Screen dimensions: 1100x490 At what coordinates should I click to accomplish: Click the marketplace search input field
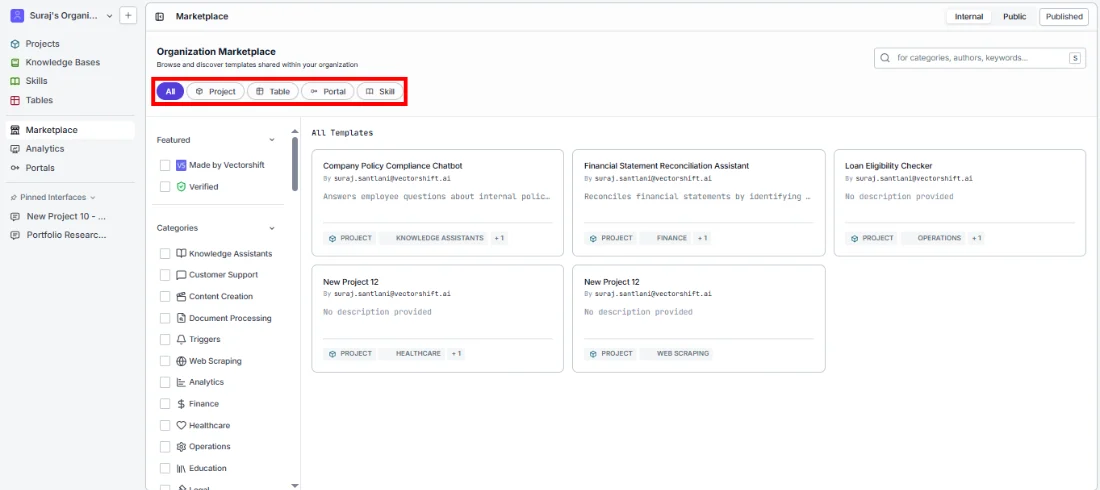pyautogui.click(x=979, y=58)
